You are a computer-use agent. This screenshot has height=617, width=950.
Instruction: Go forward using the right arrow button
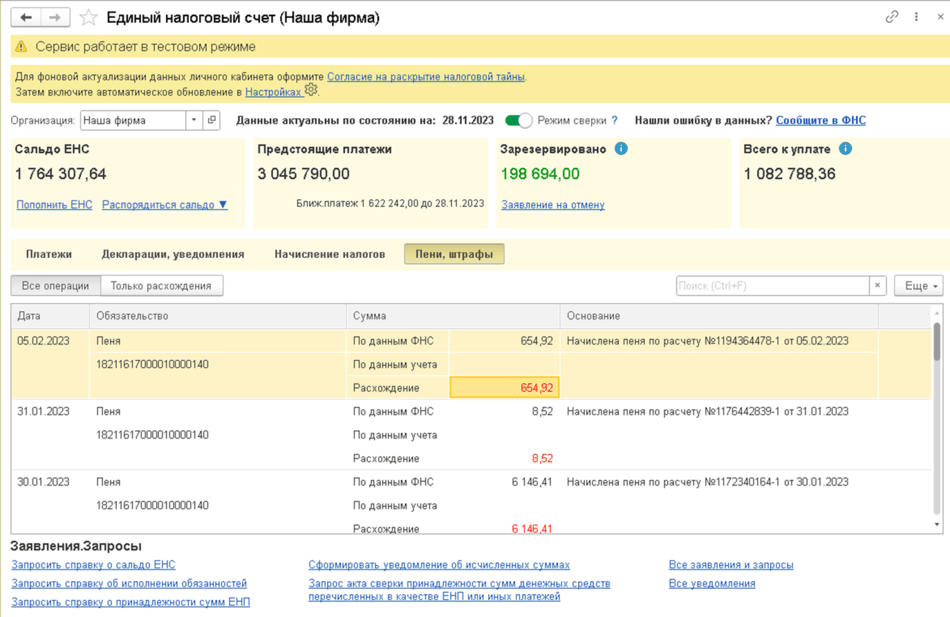[55, 17]
